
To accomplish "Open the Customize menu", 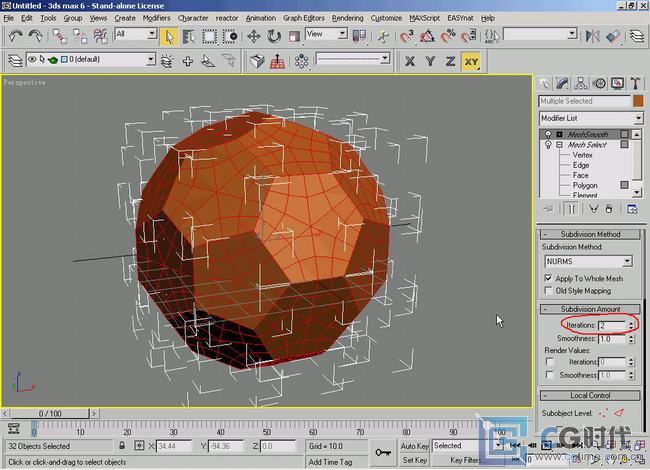I will pos(386,18).
